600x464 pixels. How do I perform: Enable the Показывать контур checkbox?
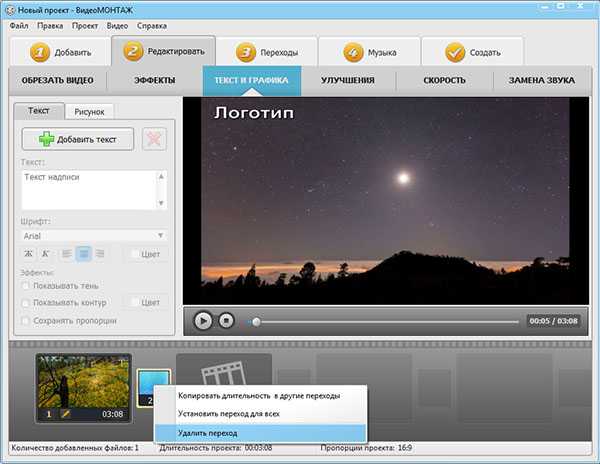(26, 302)
